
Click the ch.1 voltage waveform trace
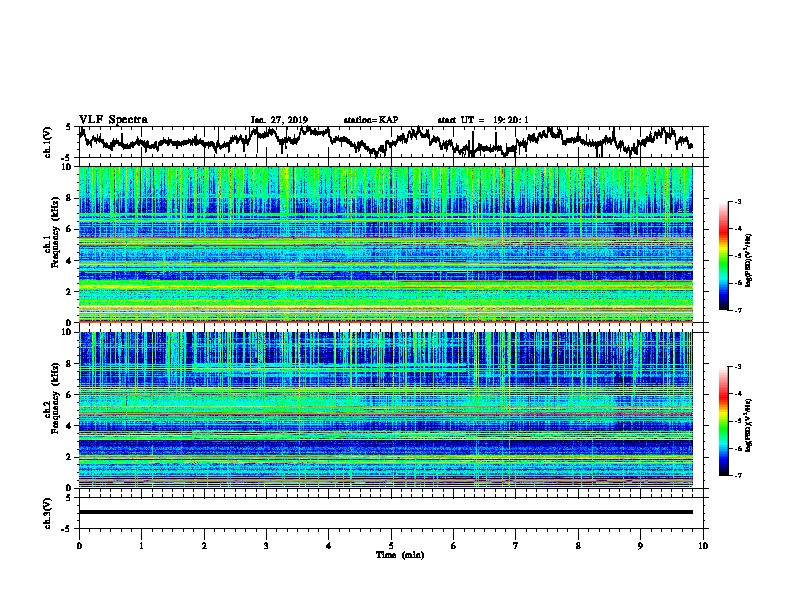(385, 141)
